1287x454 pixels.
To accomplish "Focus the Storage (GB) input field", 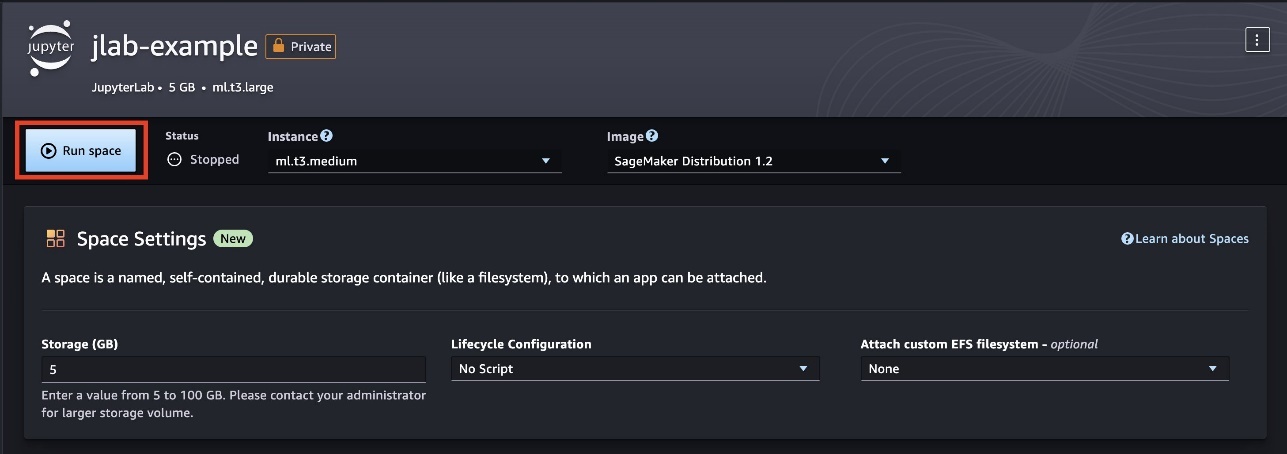I will tap(233, 368).
